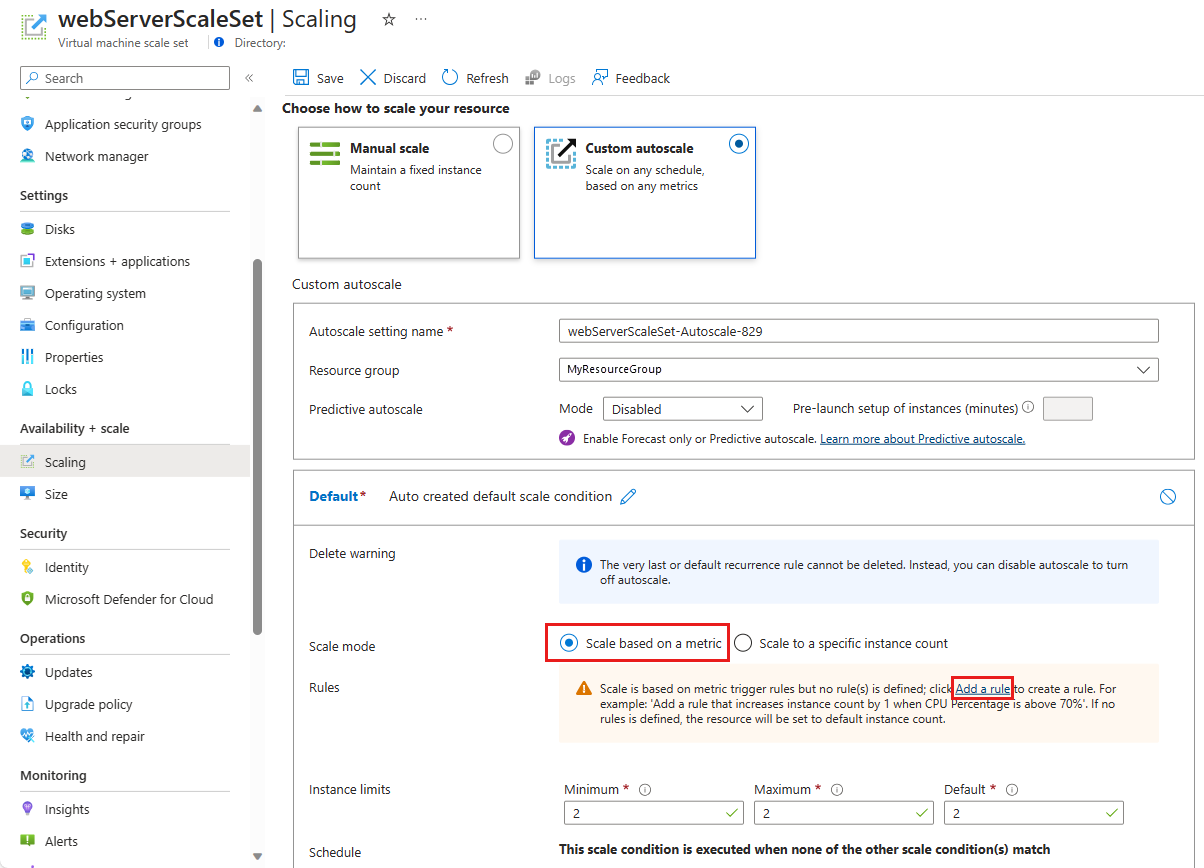Click info icon next to Maximum label
Viewport: 1204px width, 868px height.
(x=836, y=789)
